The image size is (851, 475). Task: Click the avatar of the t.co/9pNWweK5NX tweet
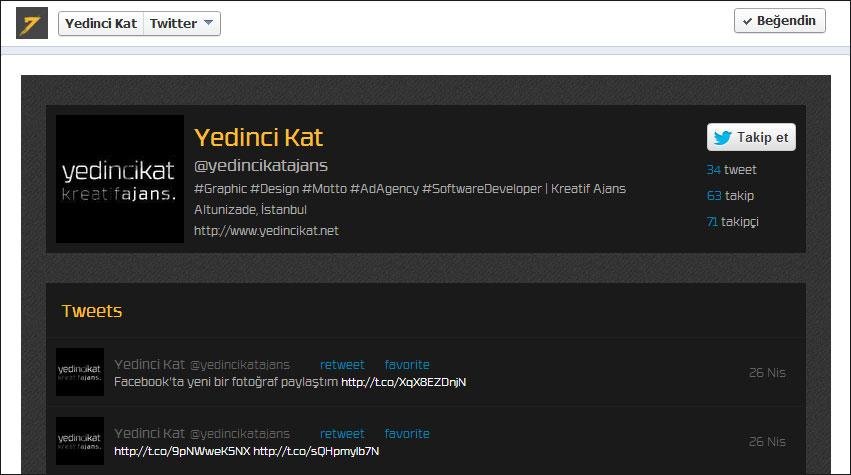click(x=80, y=441)
